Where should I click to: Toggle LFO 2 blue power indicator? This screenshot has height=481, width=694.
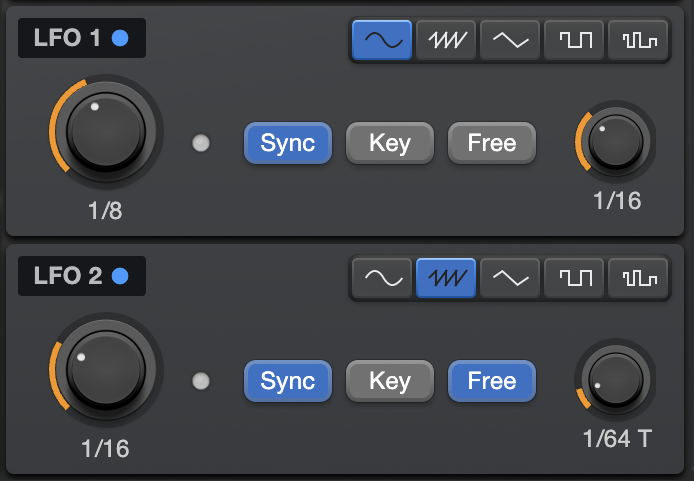coord(120,276)
